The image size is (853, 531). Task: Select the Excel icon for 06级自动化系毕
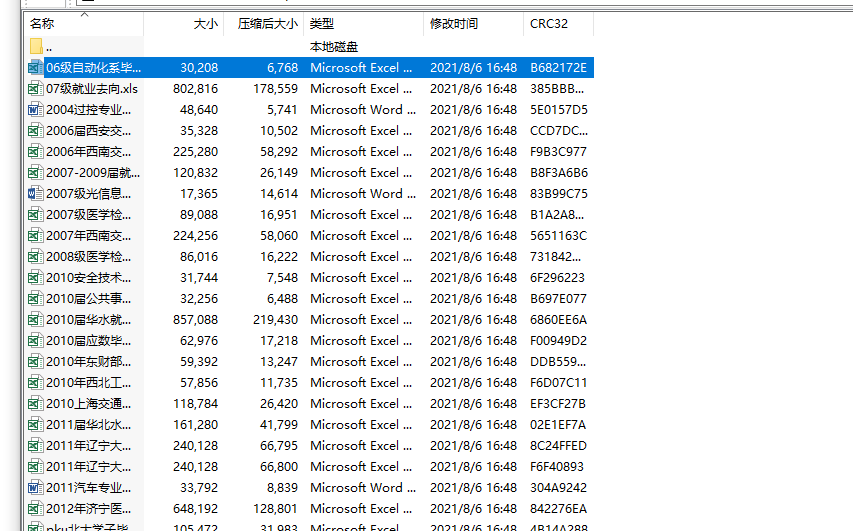click(x=35, y=68)
